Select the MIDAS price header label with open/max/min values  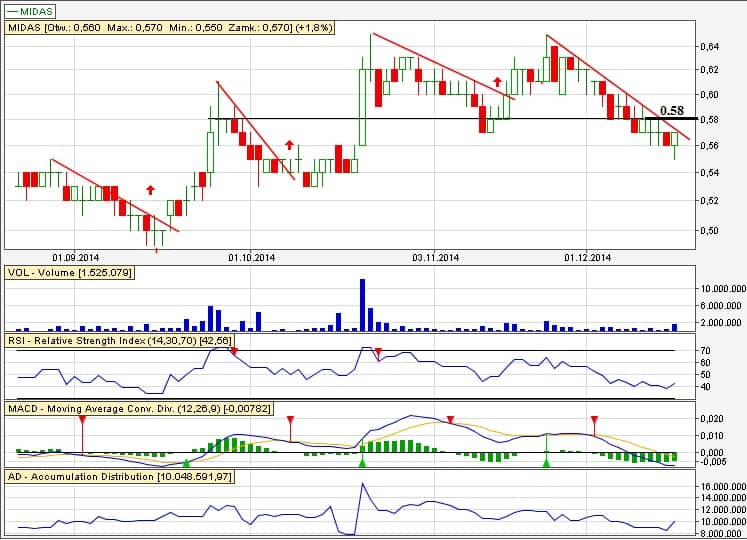[x=170, y=29]
